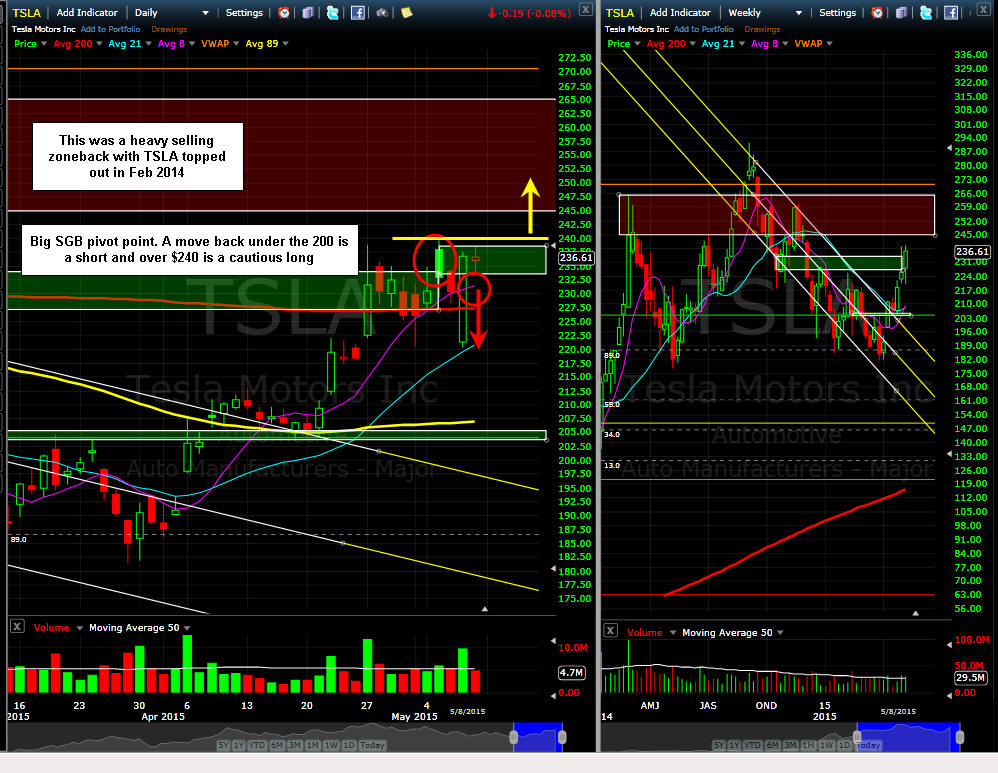Click the blue range selection in the Daily overview strip
Viewport: 998px width, 773px height.
click(538, 737)
